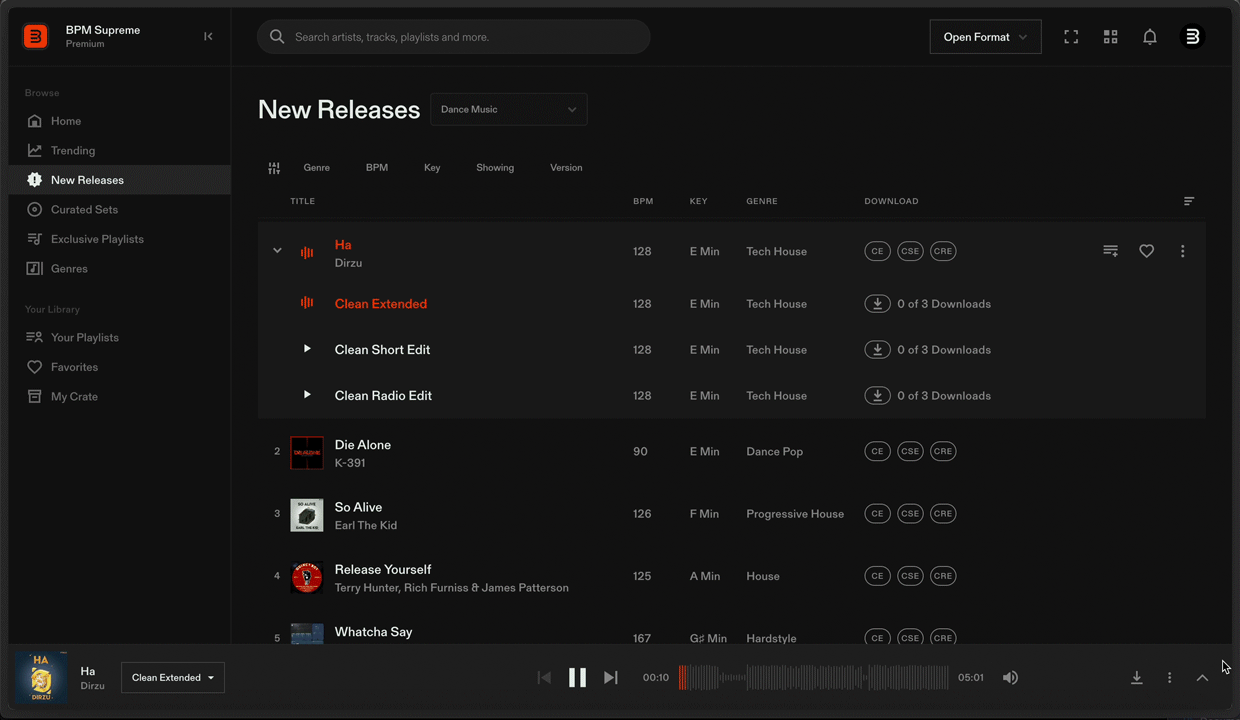
Task: Click the BPM Supreme logo icon
Action: pos(36,37)
